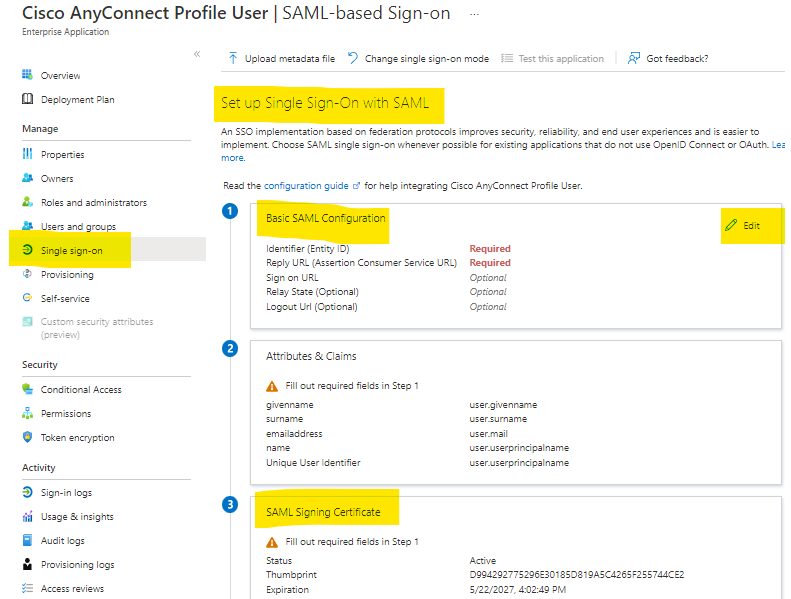Open Token encryption settings
Image resolution: width=791 pixels, height=599 pixels.
(x=77, y=438)
